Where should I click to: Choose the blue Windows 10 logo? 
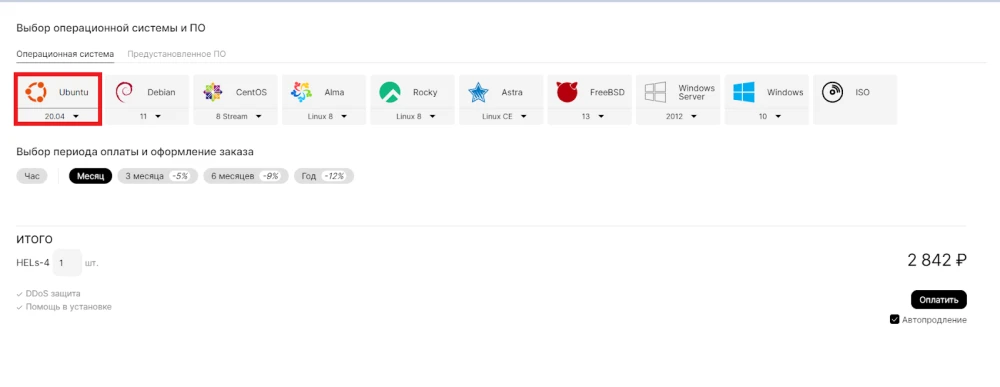(744, 92)
